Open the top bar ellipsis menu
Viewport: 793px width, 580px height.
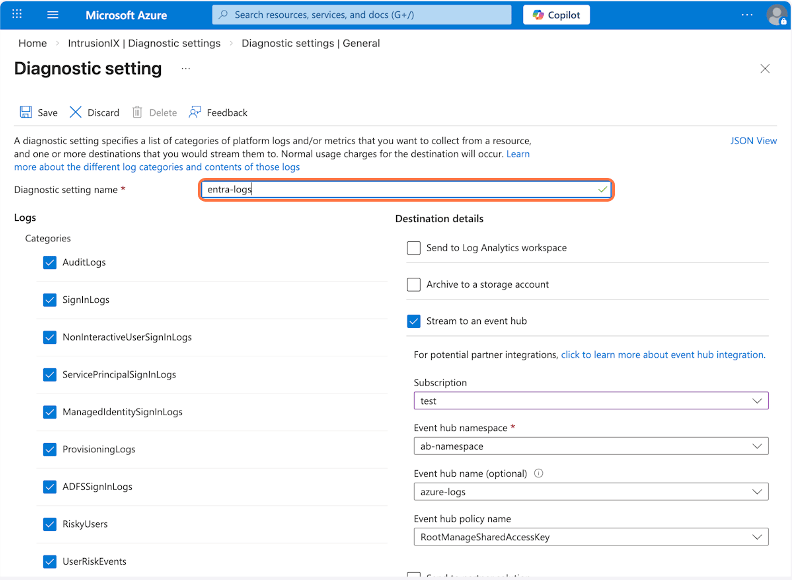pos(747,15)
